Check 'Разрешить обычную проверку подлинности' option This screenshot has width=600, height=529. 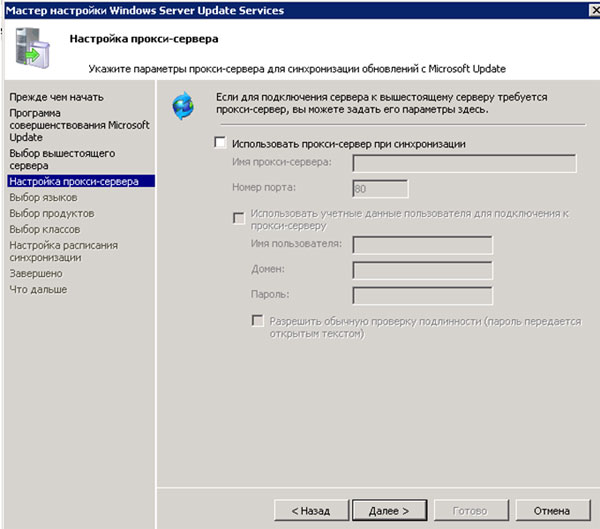point(258,321)
